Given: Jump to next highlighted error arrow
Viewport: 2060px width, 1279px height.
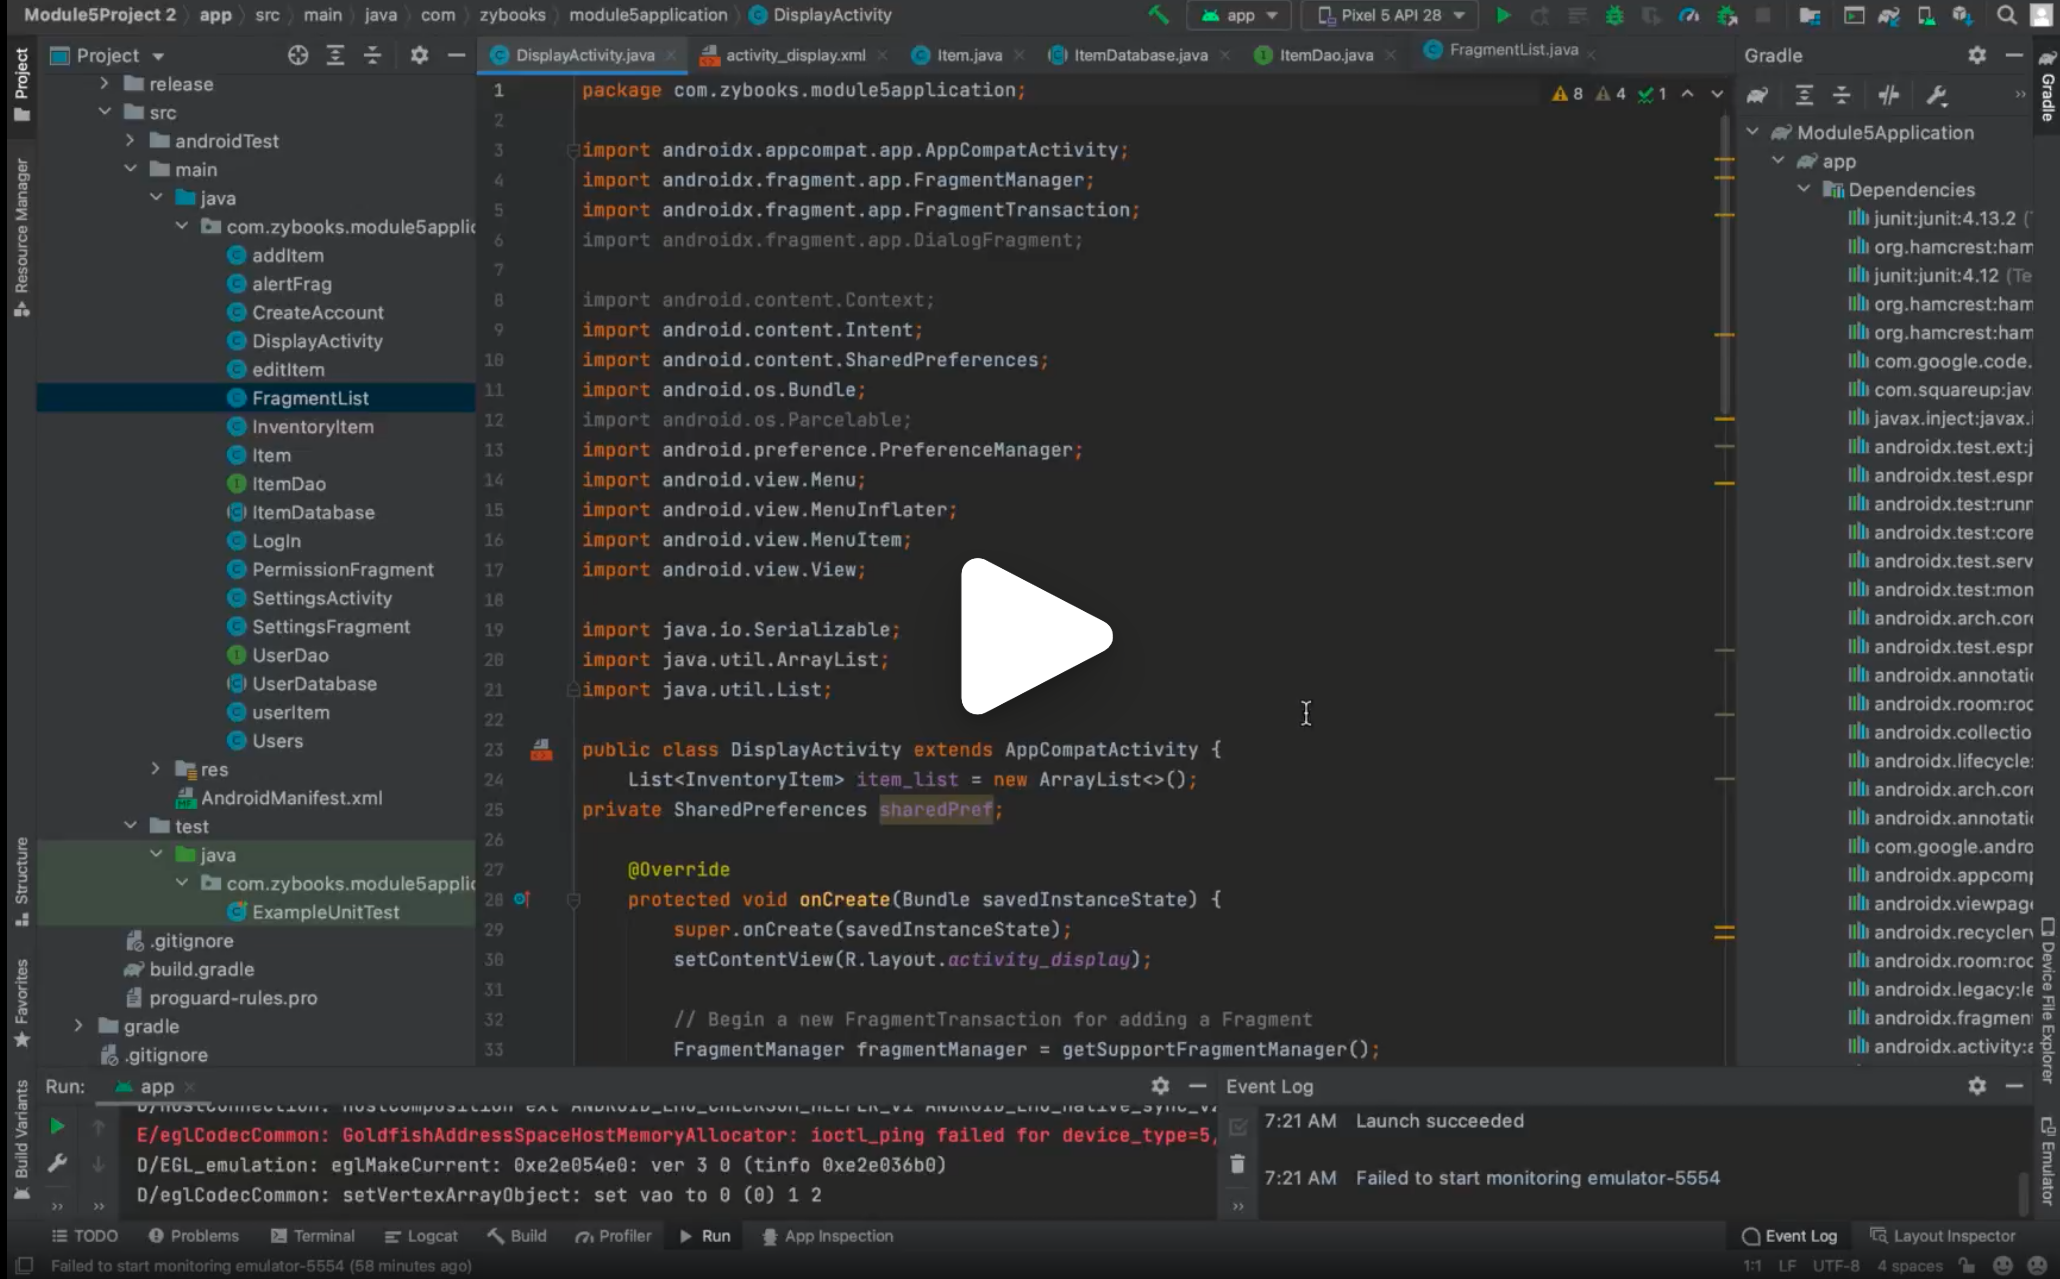Looking at the screenshot, I should 1717,94.
